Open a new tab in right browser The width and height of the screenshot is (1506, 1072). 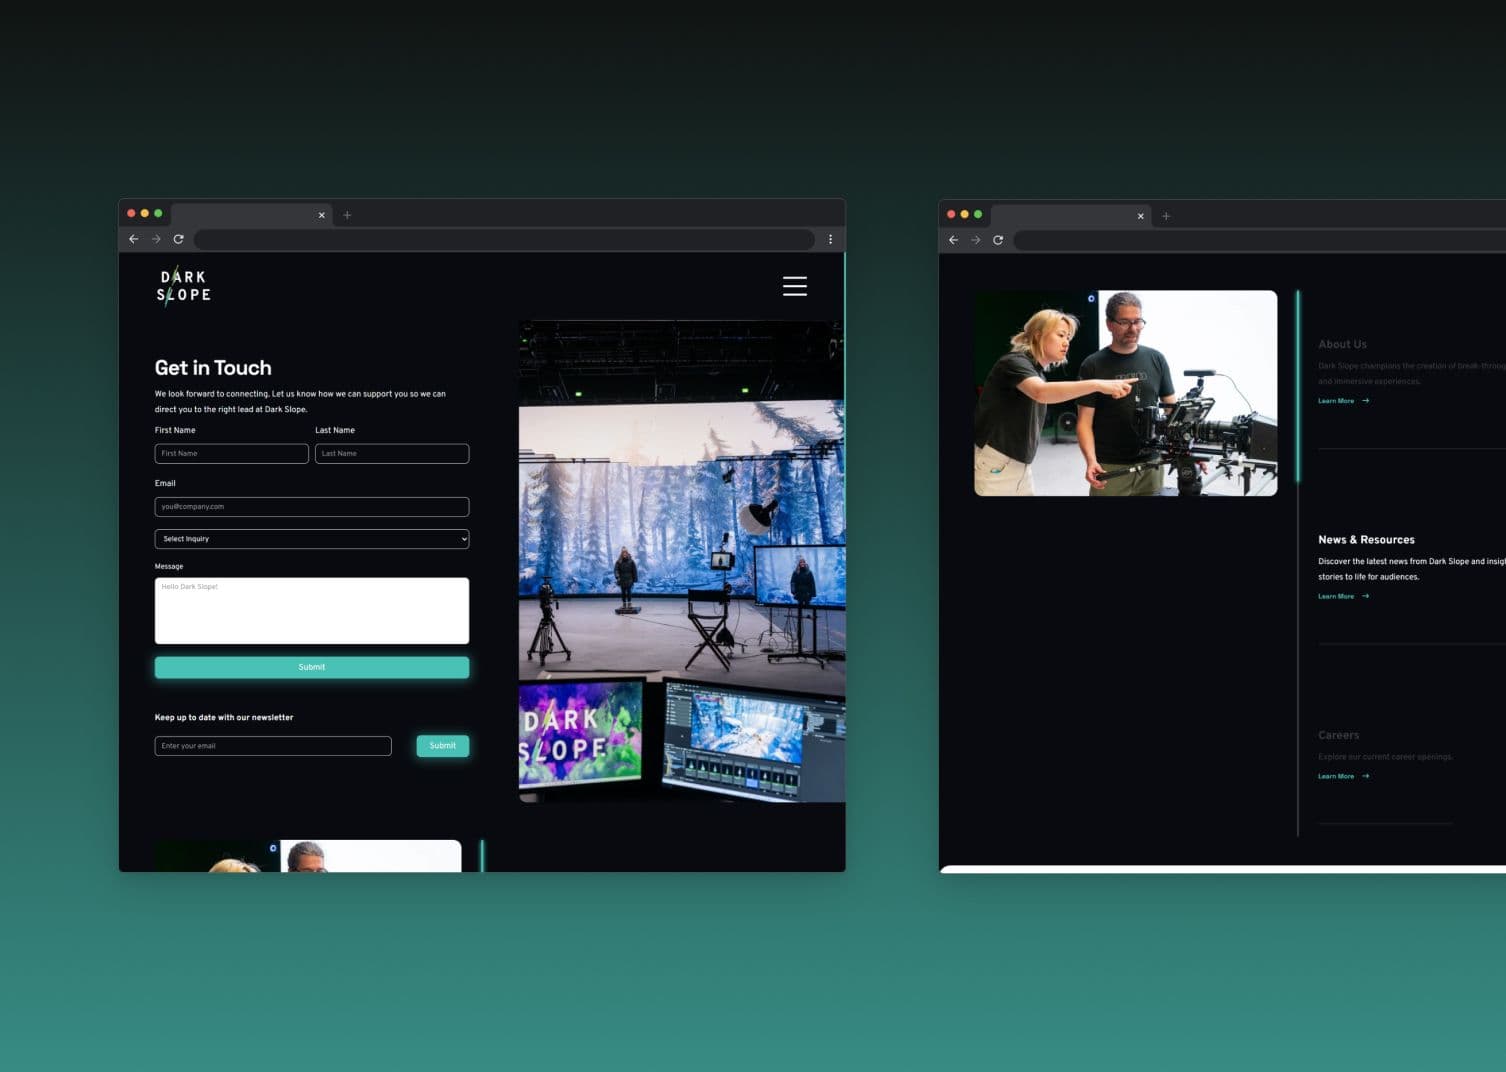[x=1166, y=216]
